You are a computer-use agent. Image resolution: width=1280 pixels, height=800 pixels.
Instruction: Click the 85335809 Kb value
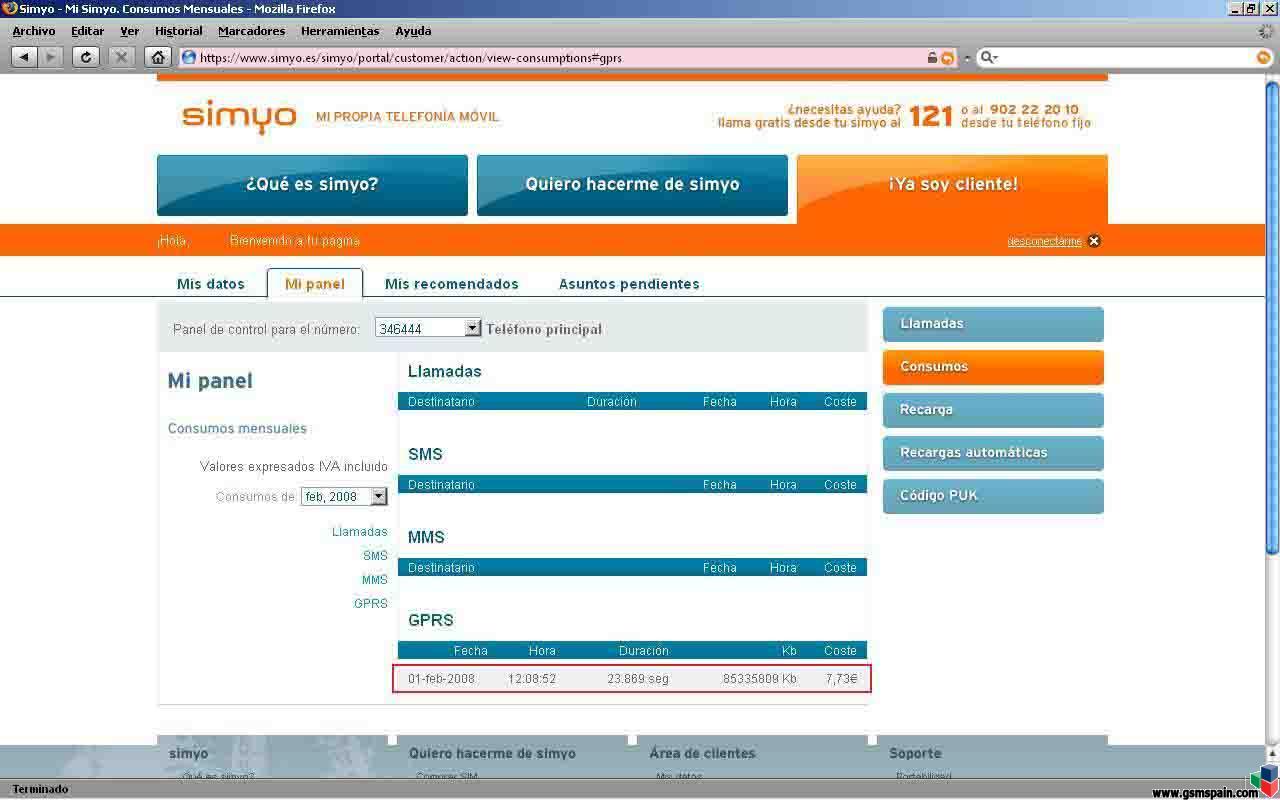(760, 679)
